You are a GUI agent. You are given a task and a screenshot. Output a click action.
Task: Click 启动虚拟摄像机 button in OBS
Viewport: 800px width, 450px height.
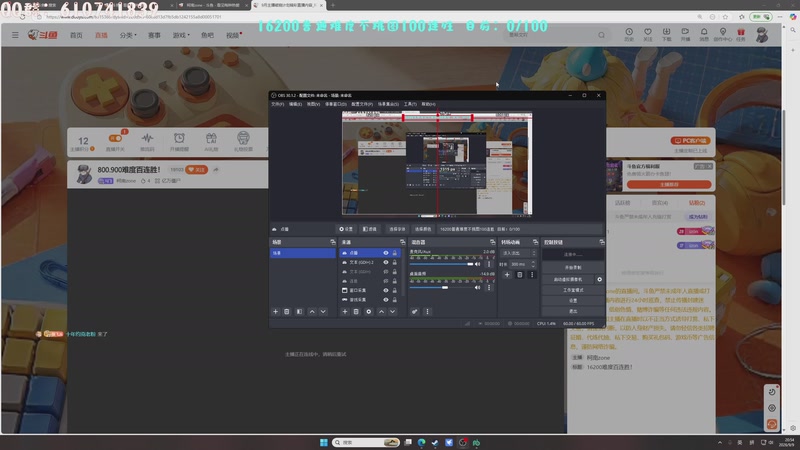pyautogui.click(x=568, y=279)
